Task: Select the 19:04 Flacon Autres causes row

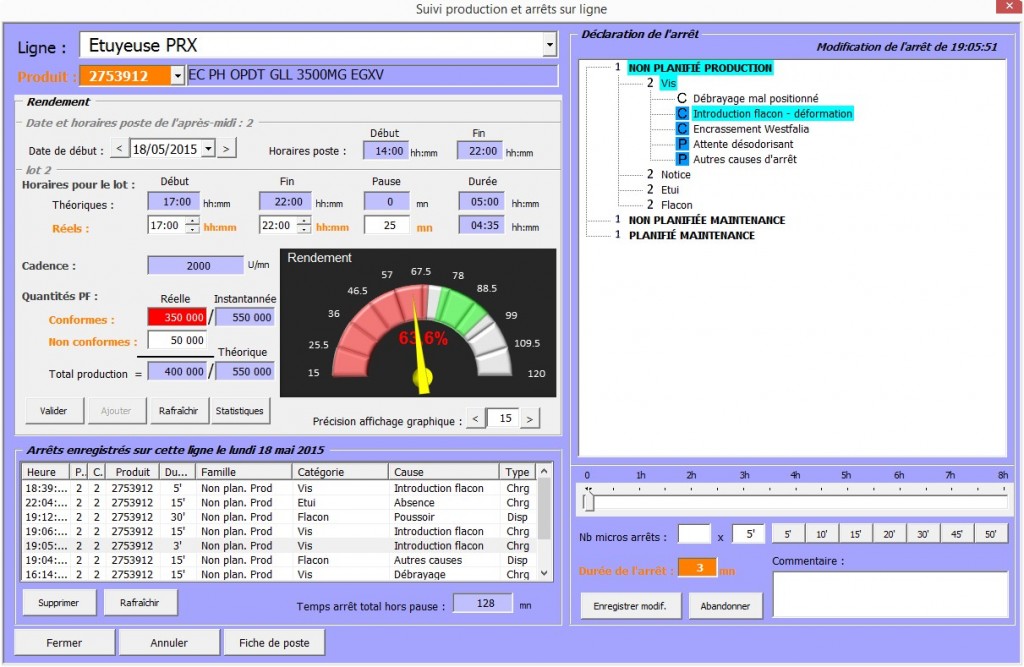Action: pyautogui.click(x=280, y=560)
